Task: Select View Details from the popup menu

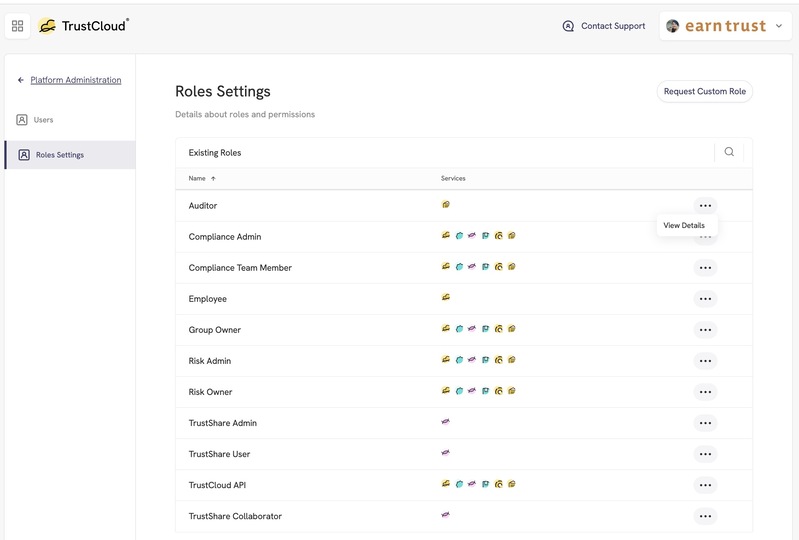Action: coord(684,225)
